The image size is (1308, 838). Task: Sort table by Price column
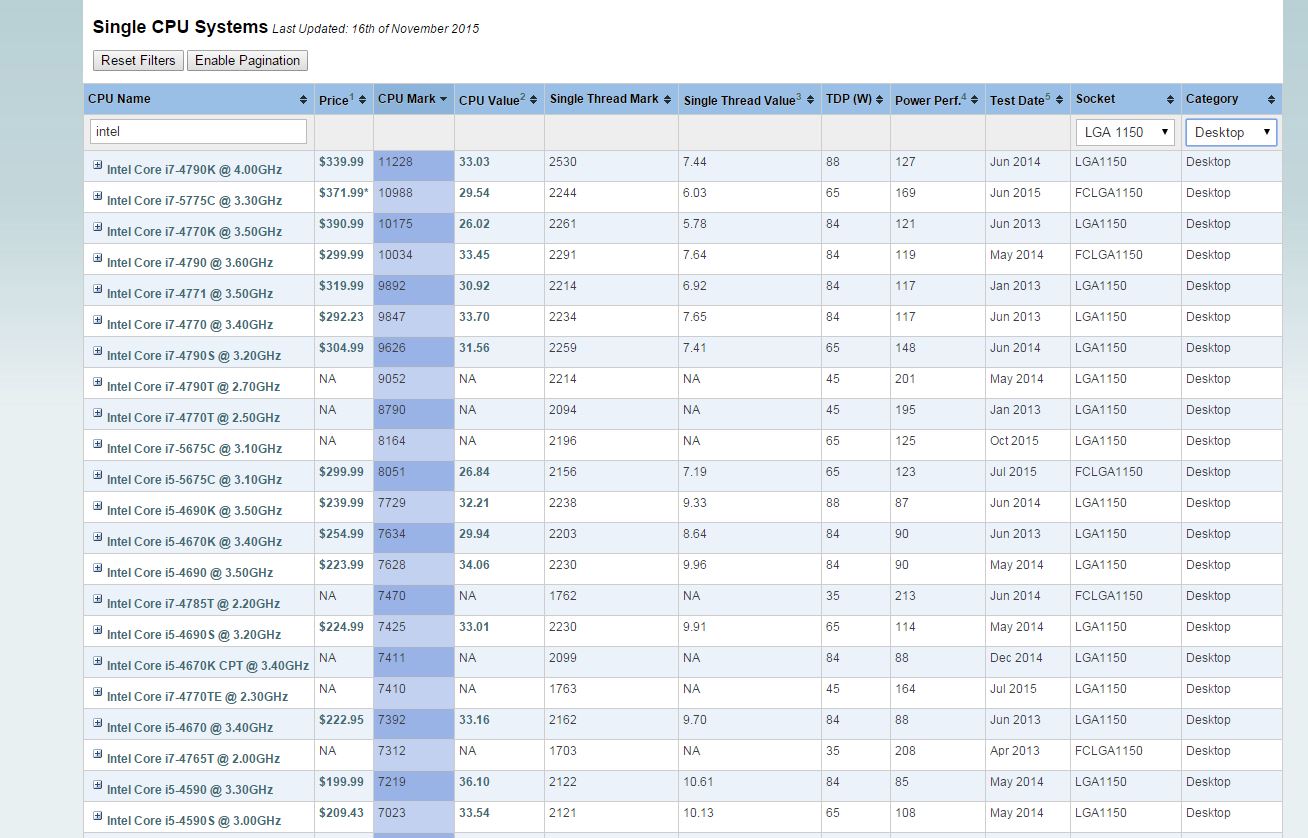tap(343, 99)
